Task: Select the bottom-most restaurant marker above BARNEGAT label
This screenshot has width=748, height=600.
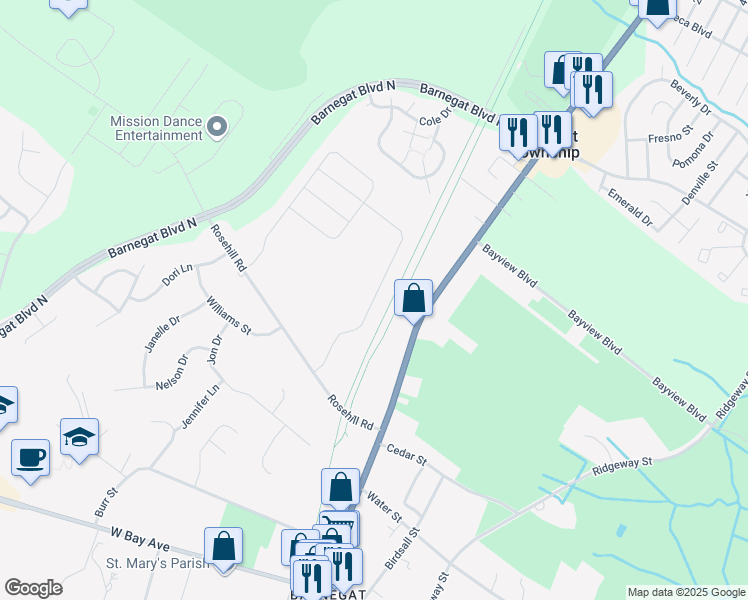Action: [312, 579]
